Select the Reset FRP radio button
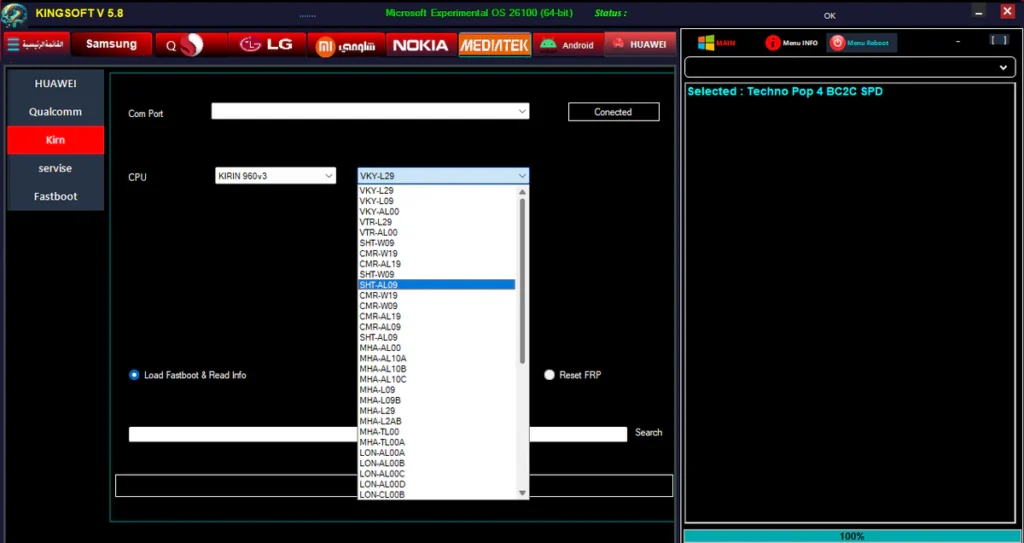Screen dimensions: 1024x543 click(x=572, y=375)
